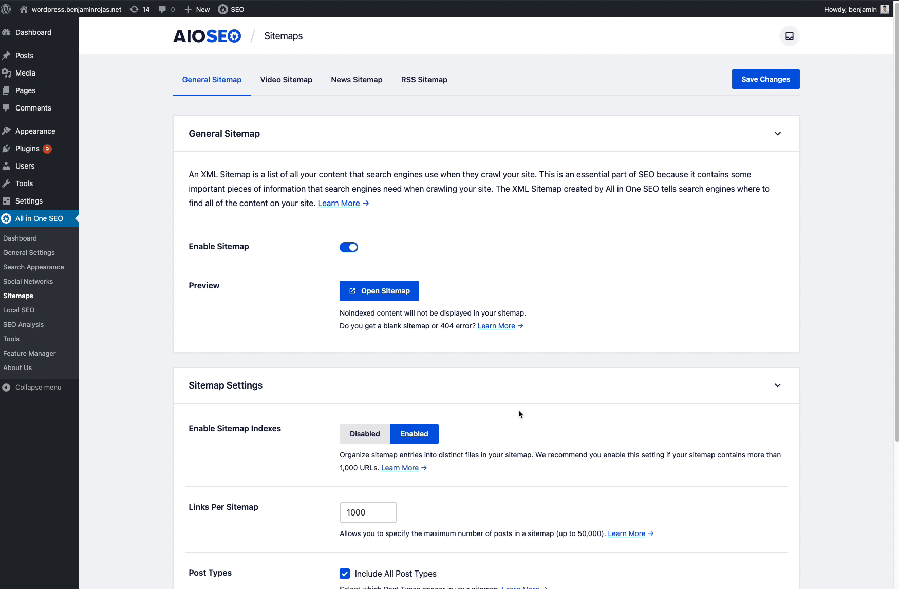Select Disabled for Sitemap Indexes
The width and height of the screenshot is (899, 589).
coord(365,434)
